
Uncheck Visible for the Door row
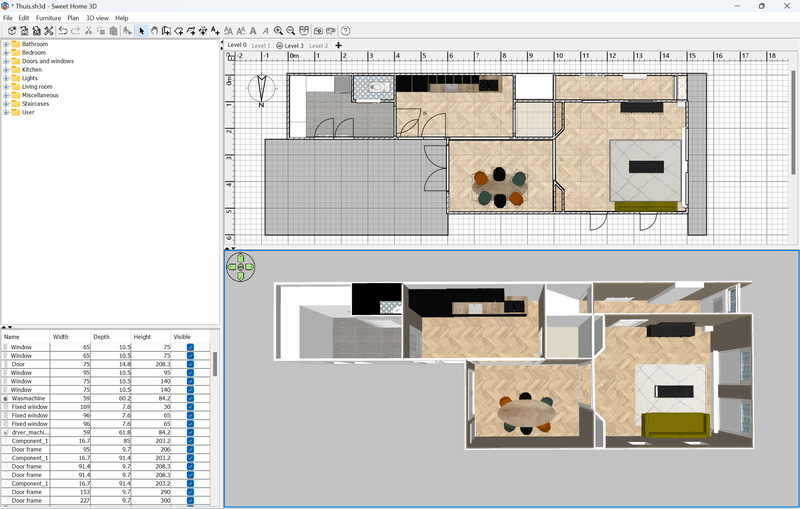(x=190, y=364)
